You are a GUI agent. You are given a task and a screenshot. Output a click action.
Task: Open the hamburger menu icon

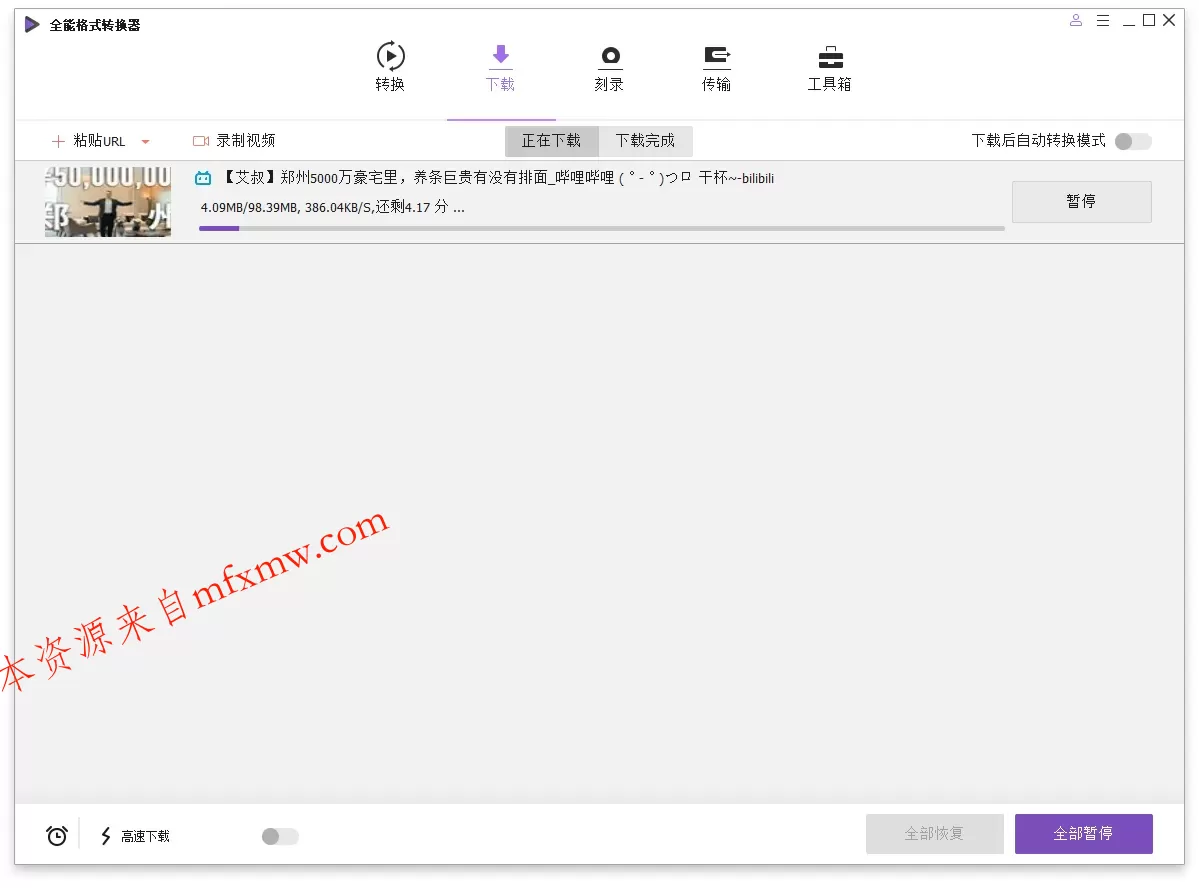[1103, 21]
